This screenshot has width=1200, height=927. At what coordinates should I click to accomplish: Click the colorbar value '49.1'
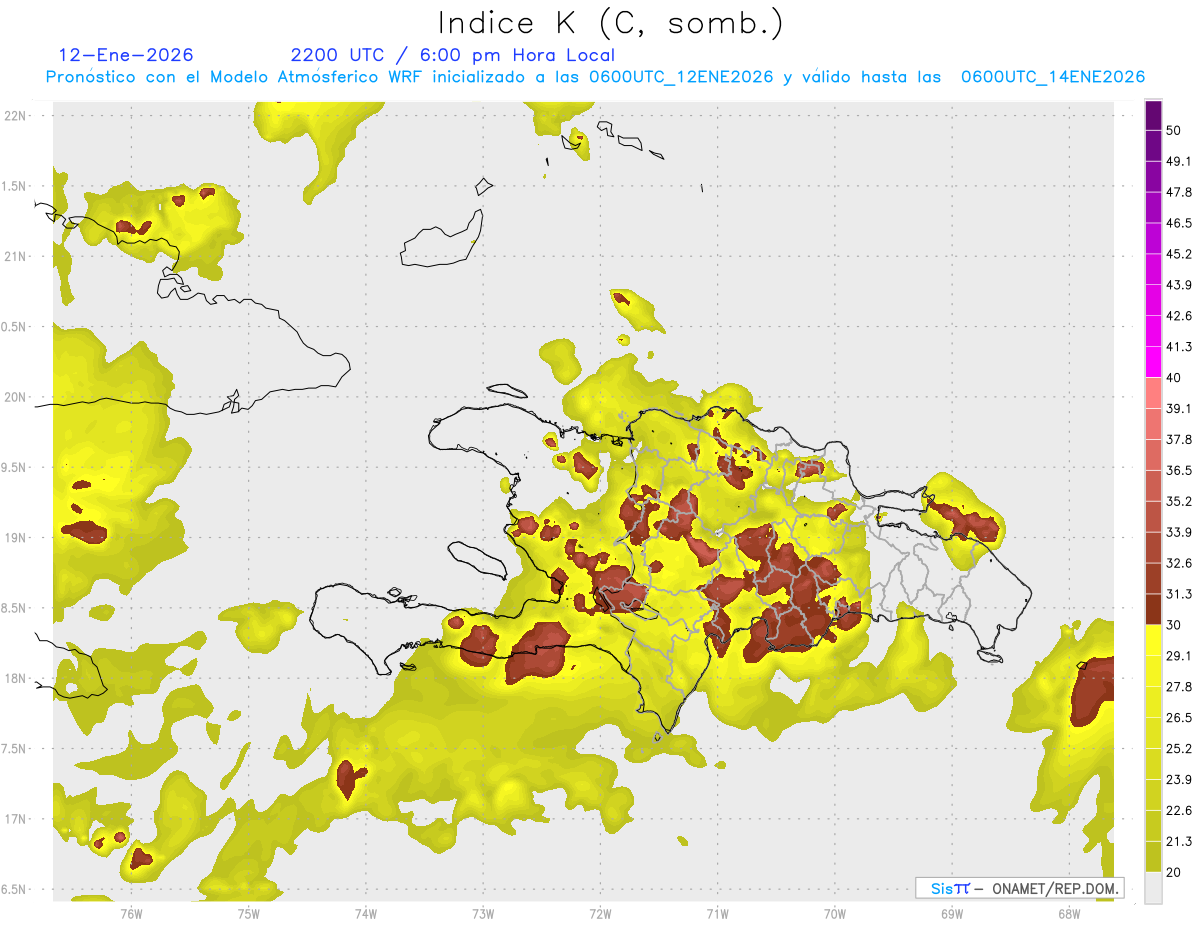point(1179,161)
